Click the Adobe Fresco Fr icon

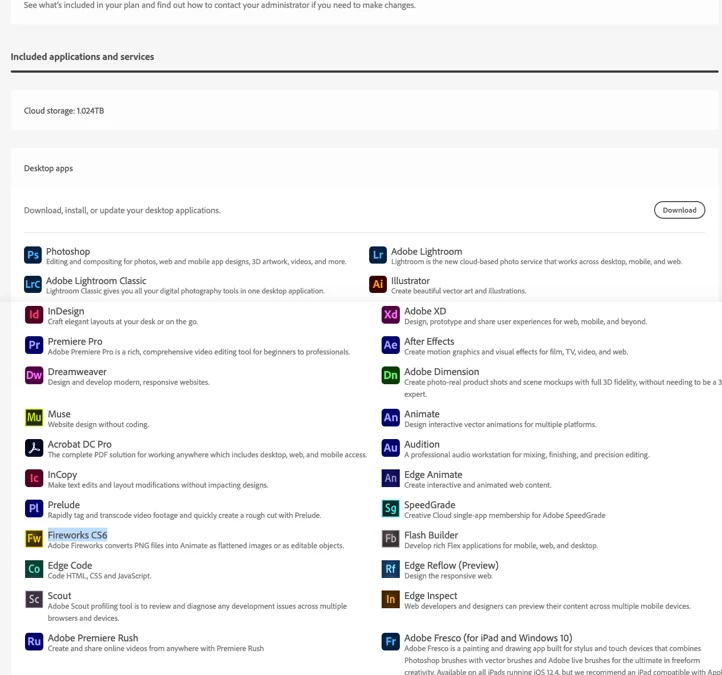(x=390, y=642)
